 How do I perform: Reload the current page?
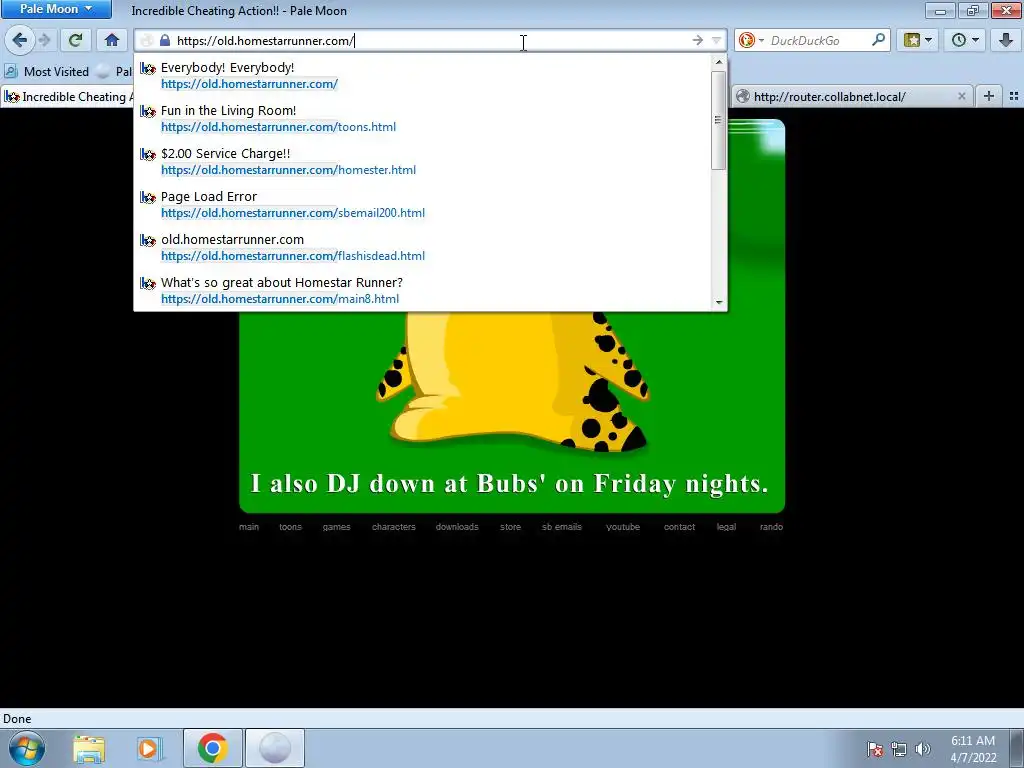(75, 40)
